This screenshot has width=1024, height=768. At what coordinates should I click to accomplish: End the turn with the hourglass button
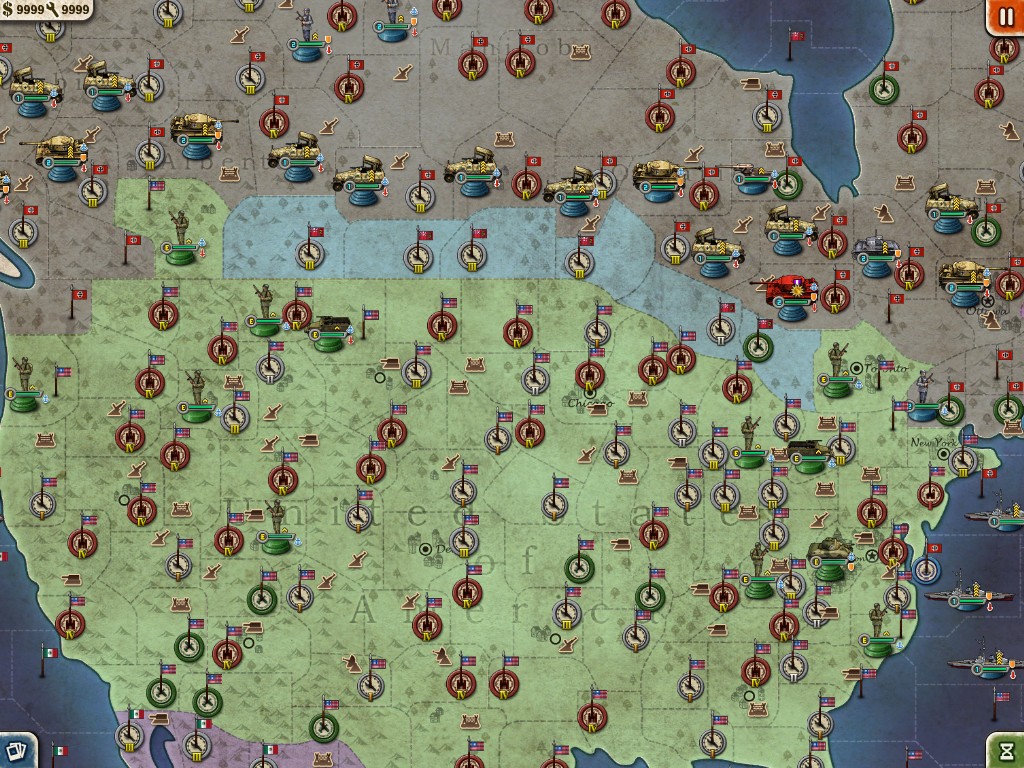1006,750
